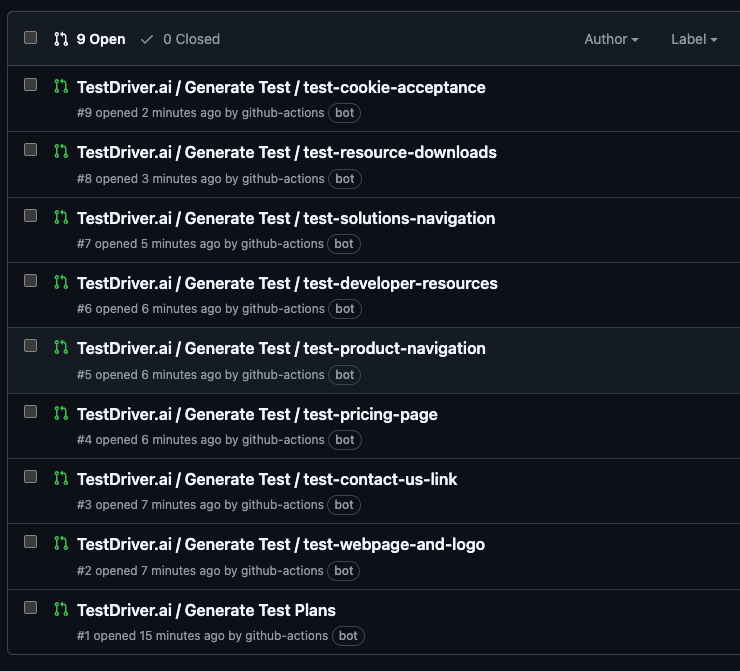
Task: Open the Author filter dropdown
Action: pyautogui.click(x=612, y=39)
